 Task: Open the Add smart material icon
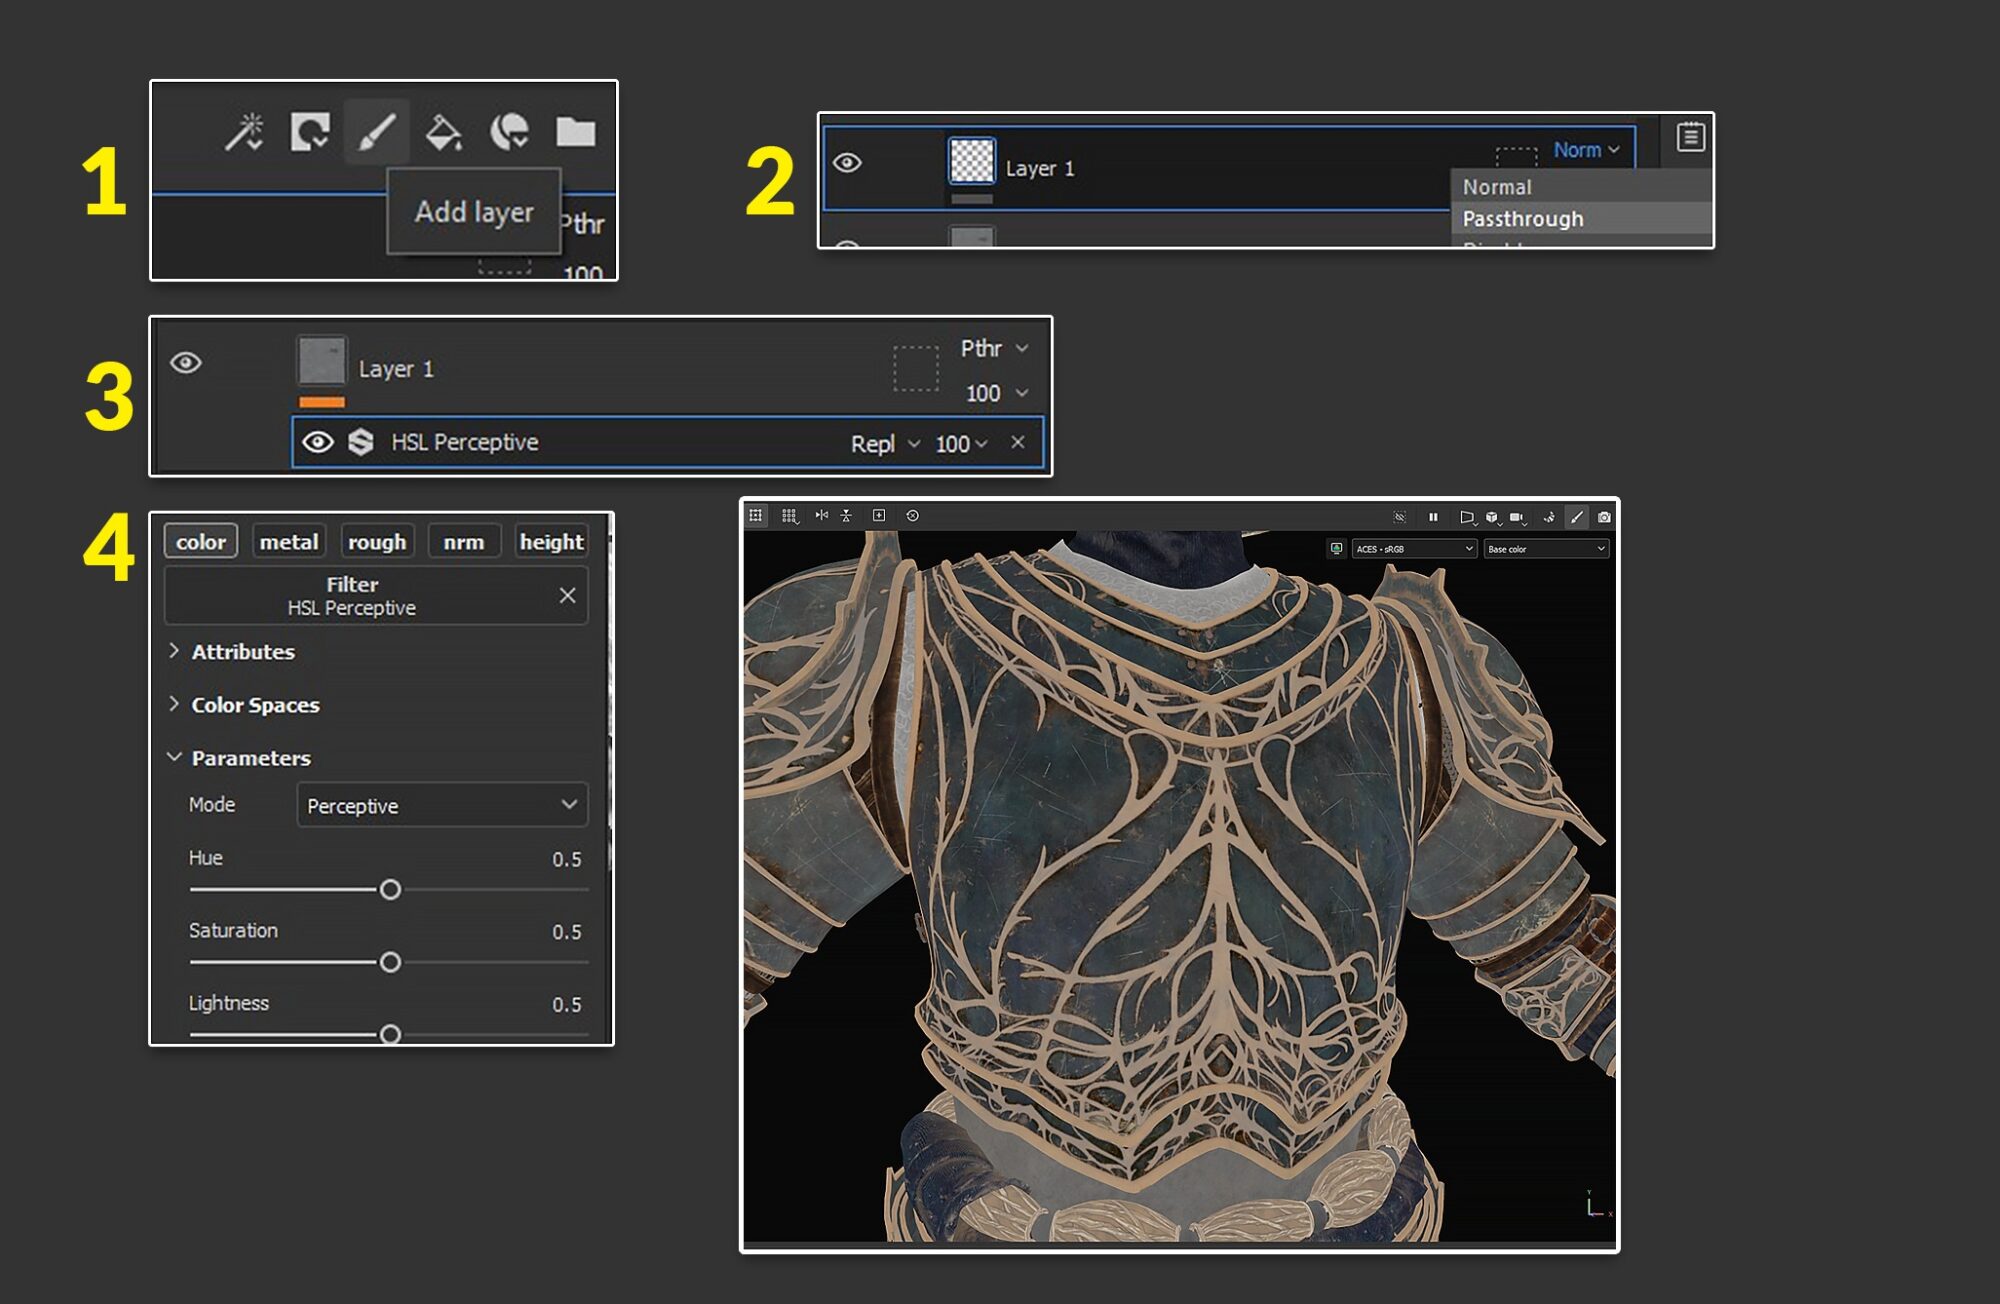[x=510, y=132]
